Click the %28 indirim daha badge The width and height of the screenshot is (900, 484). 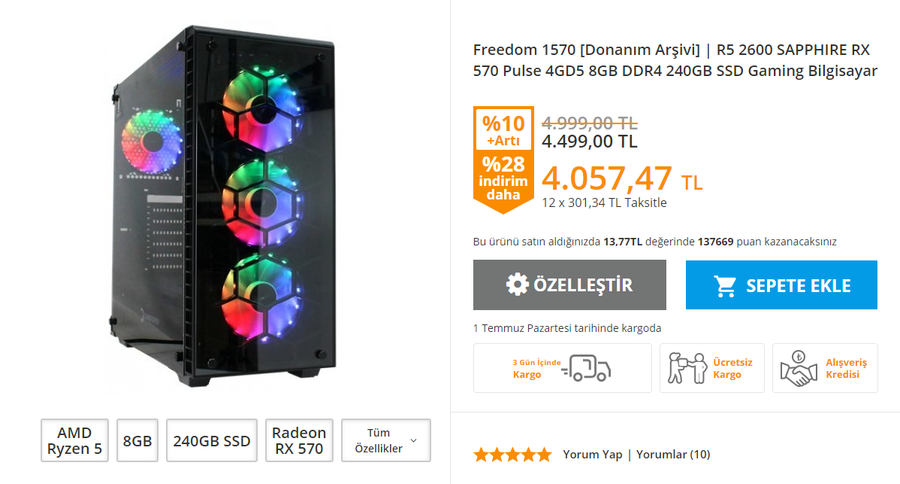(x=503, y=178)
